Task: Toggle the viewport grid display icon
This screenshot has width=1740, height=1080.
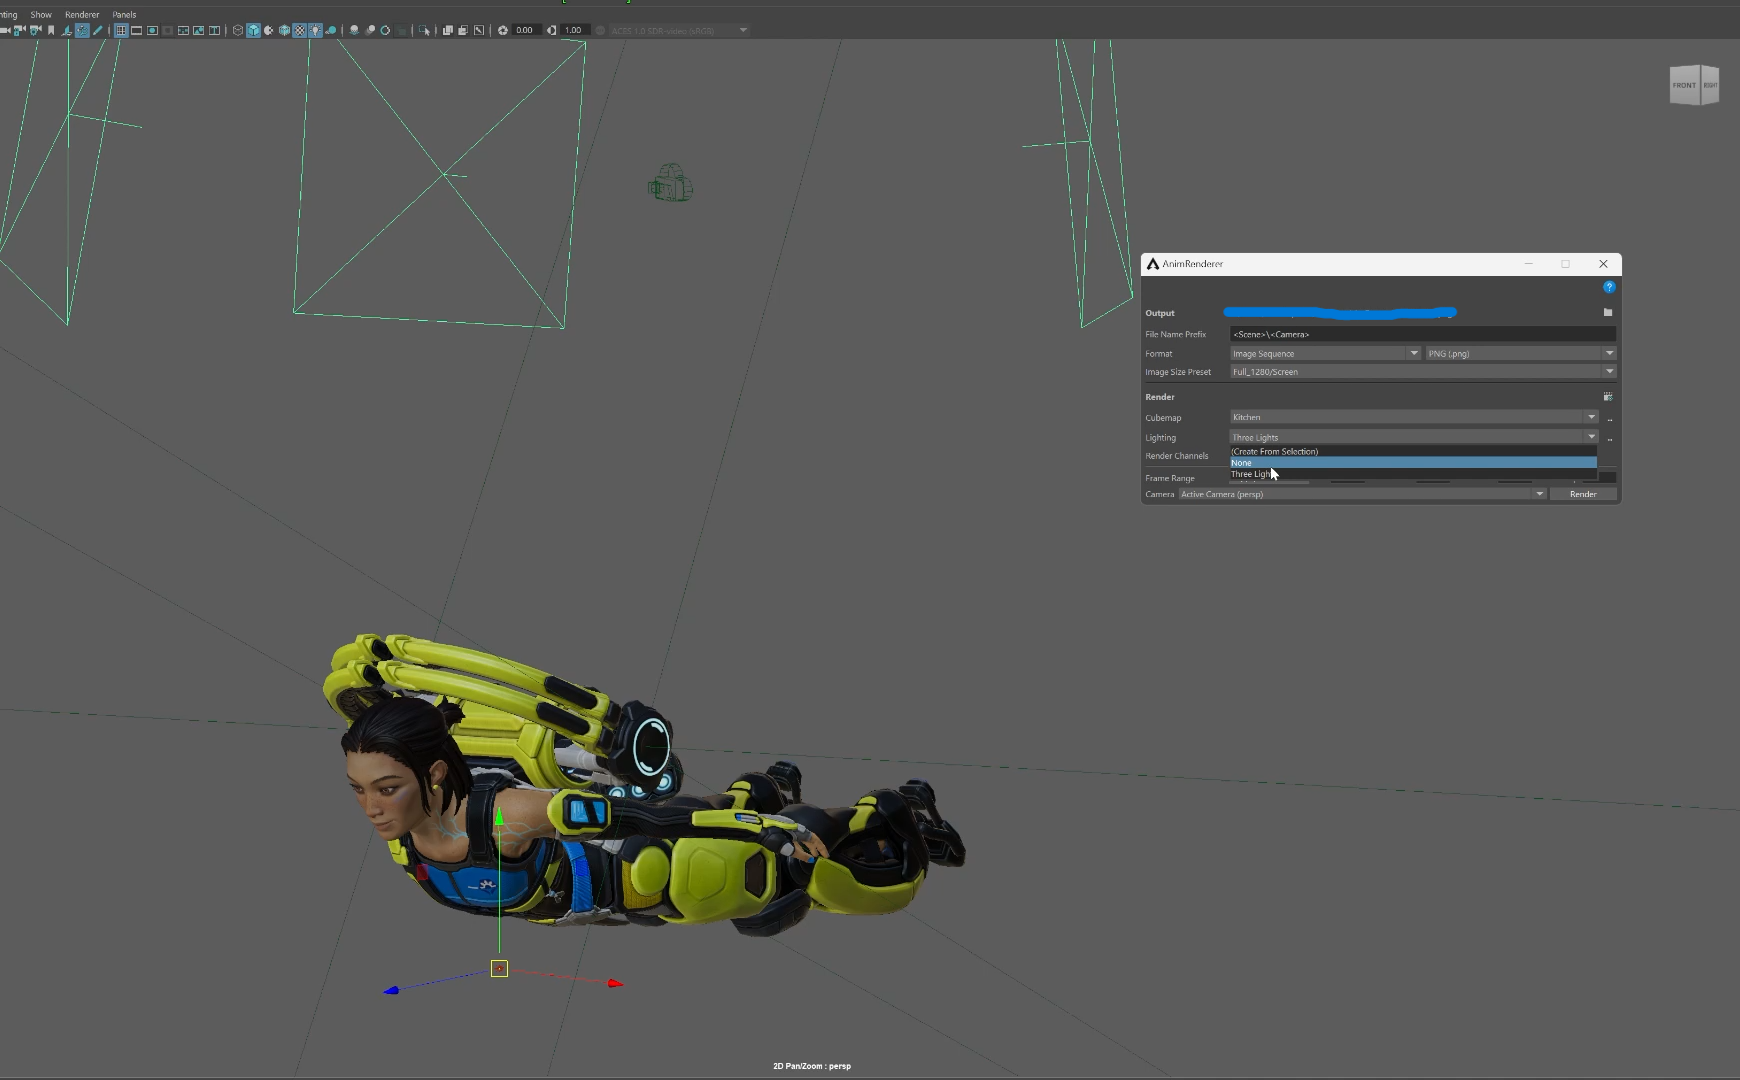Action: click(x=121, y=30)
